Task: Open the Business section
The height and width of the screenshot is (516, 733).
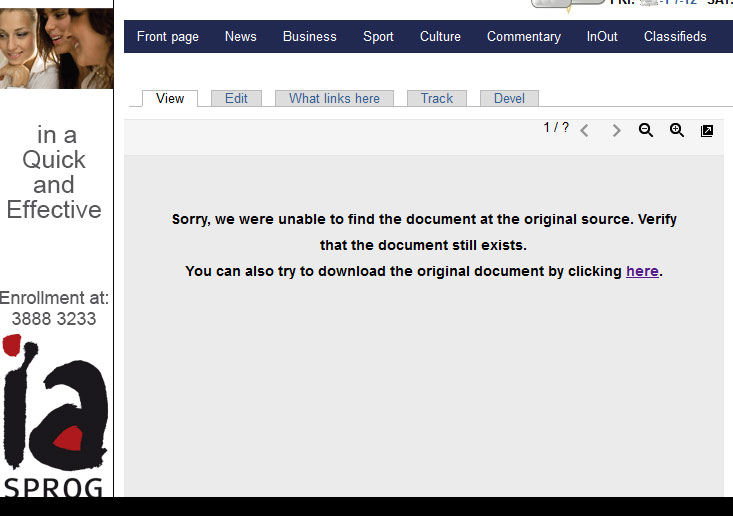Action: (309, 36)
